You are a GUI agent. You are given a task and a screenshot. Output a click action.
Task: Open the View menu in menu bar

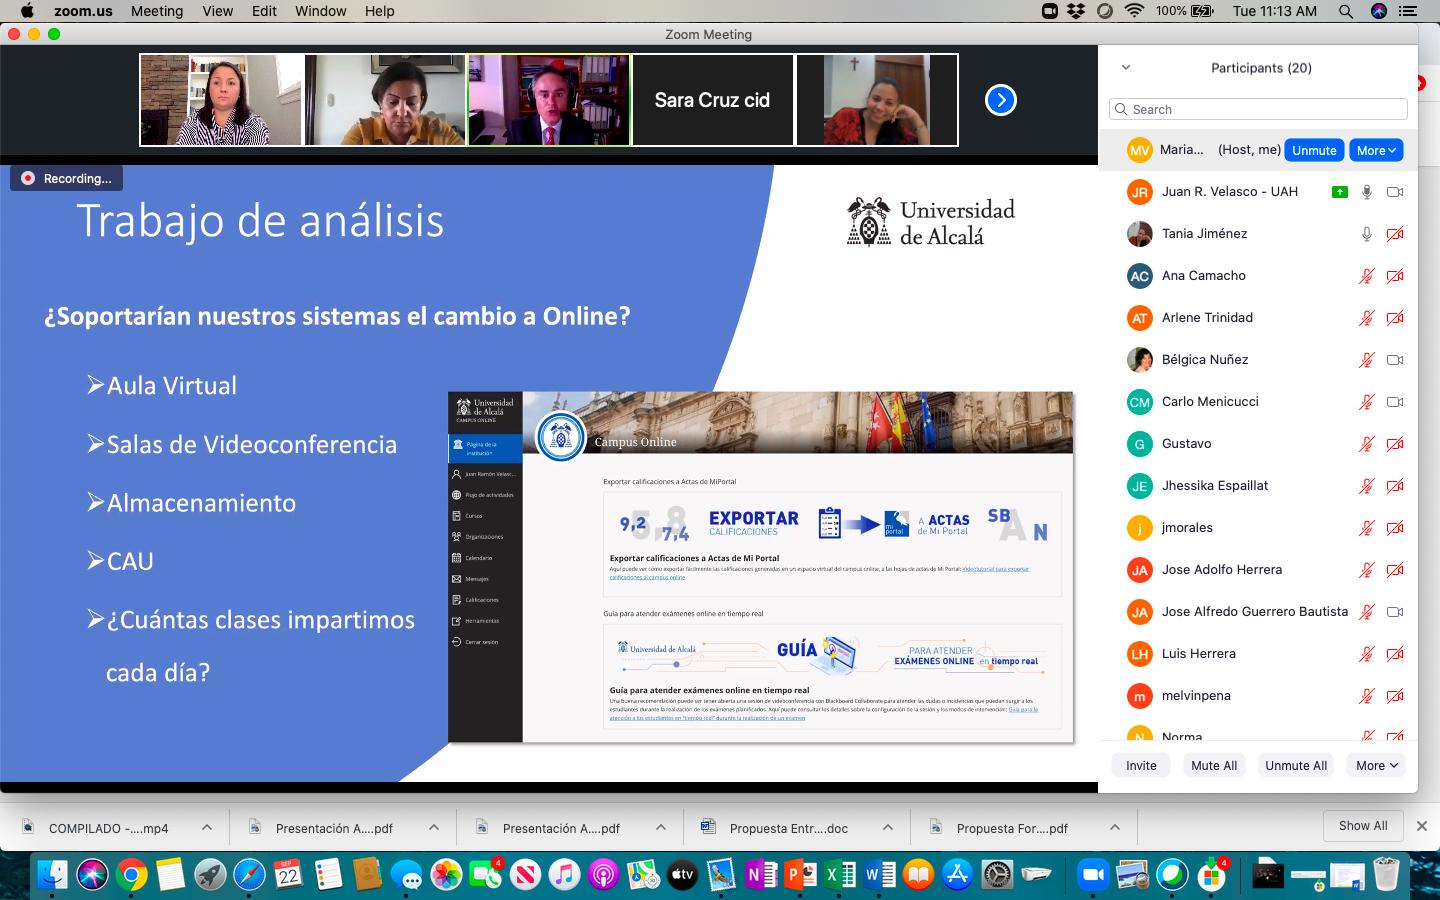(217, 11)
